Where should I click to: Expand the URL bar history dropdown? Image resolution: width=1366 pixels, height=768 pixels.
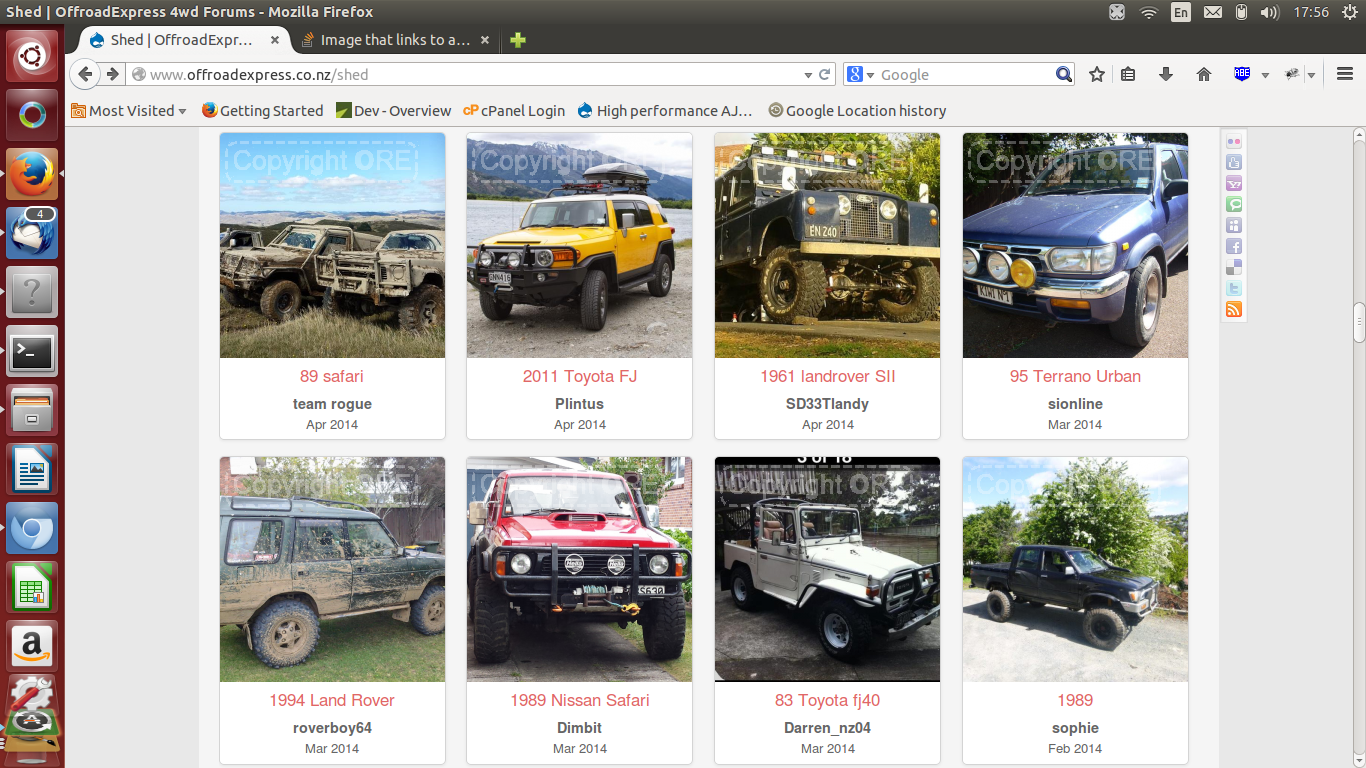tap(808, 75)
